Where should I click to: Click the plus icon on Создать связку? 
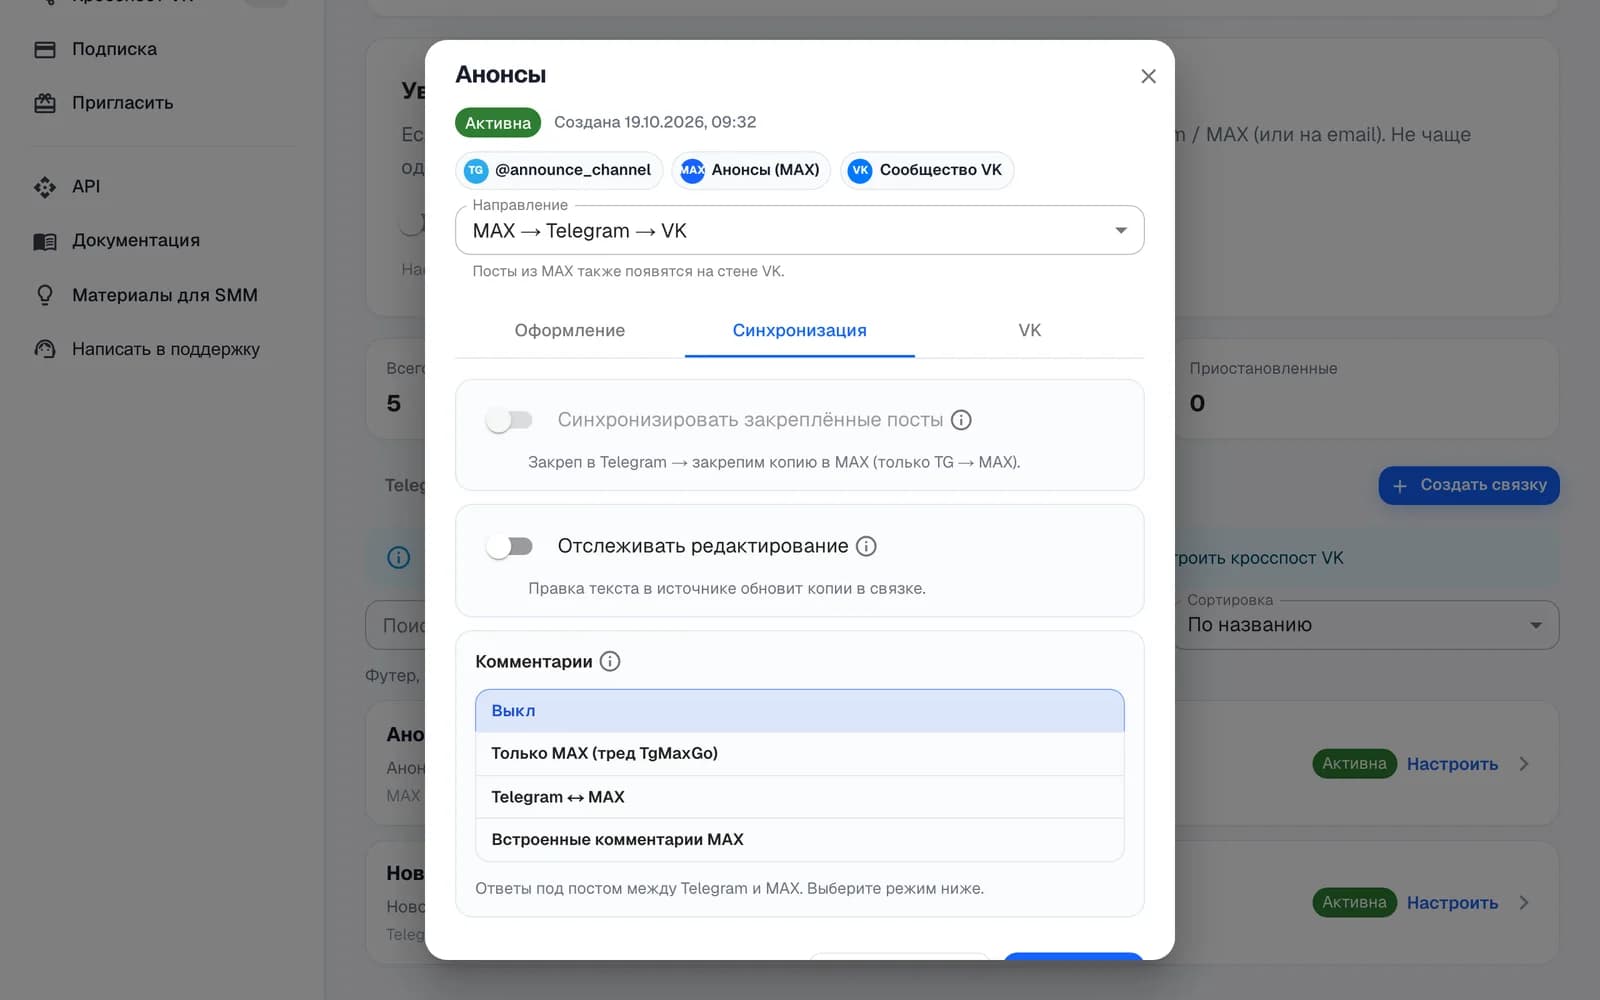pyautogui.click(x=1400, y=485)
